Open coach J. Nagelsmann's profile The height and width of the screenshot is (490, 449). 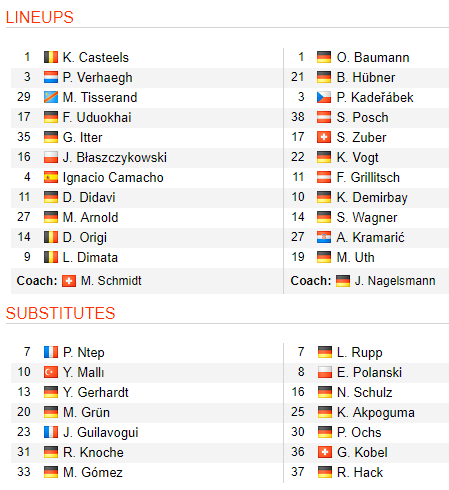click(395, 281)
